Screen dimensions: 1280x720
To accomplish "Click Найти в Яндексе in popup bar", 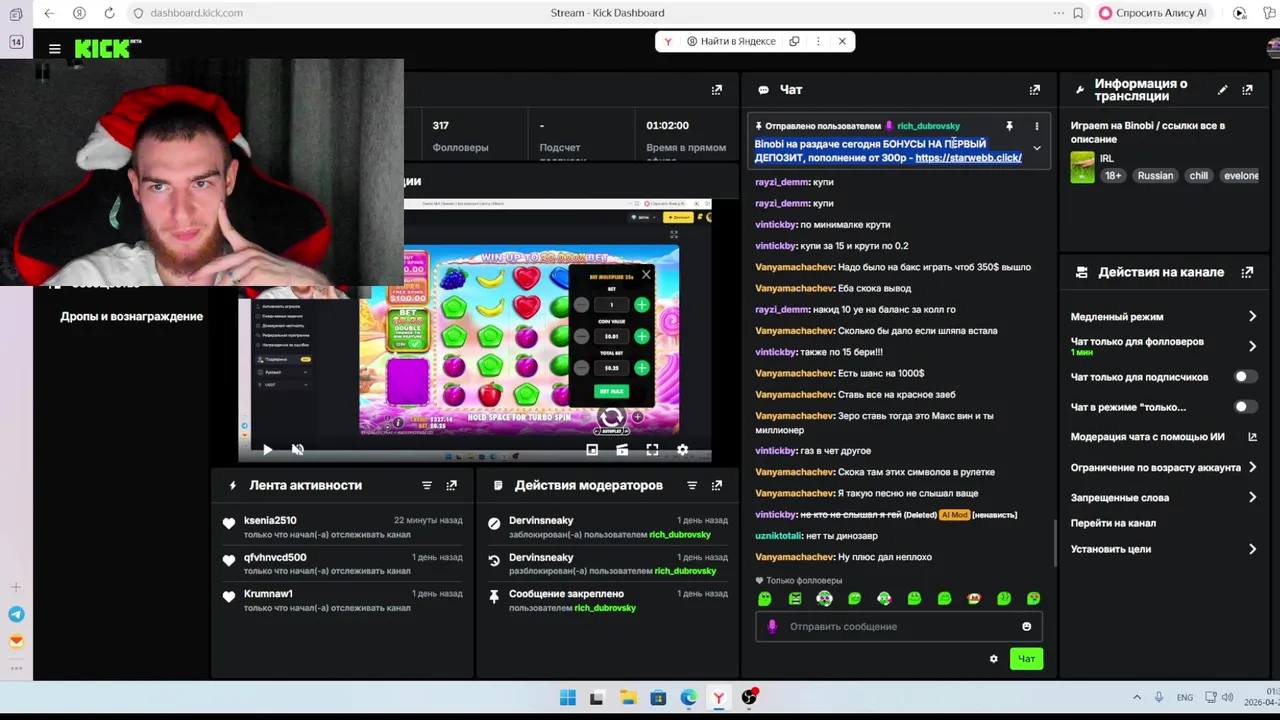I will coord(731,41).
